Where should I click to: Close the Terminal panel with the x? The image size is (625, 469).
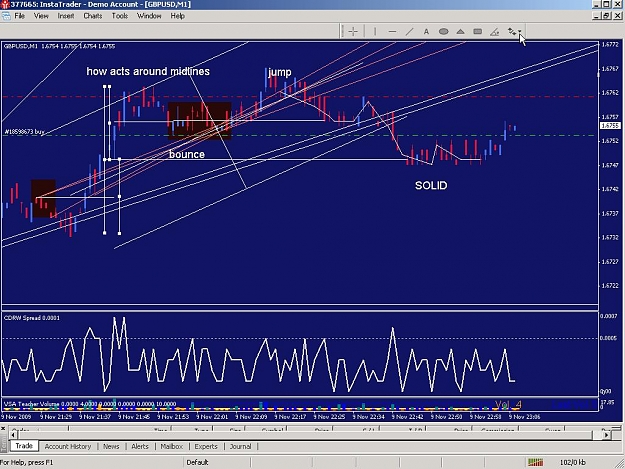click(3, 429)
